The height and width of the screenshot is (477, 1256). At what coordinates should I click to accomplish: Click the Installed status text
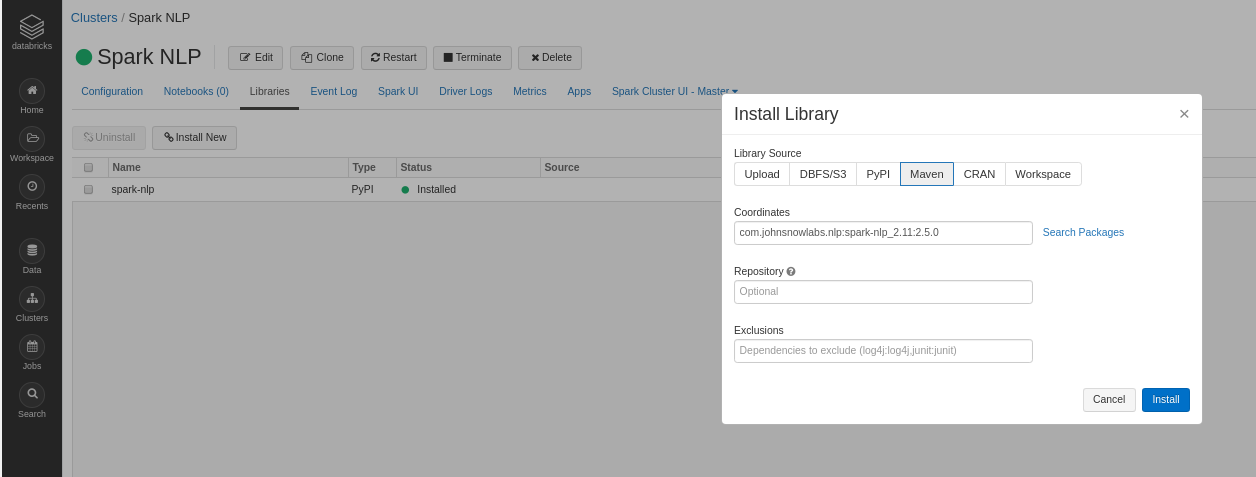(x=436, y=189)
